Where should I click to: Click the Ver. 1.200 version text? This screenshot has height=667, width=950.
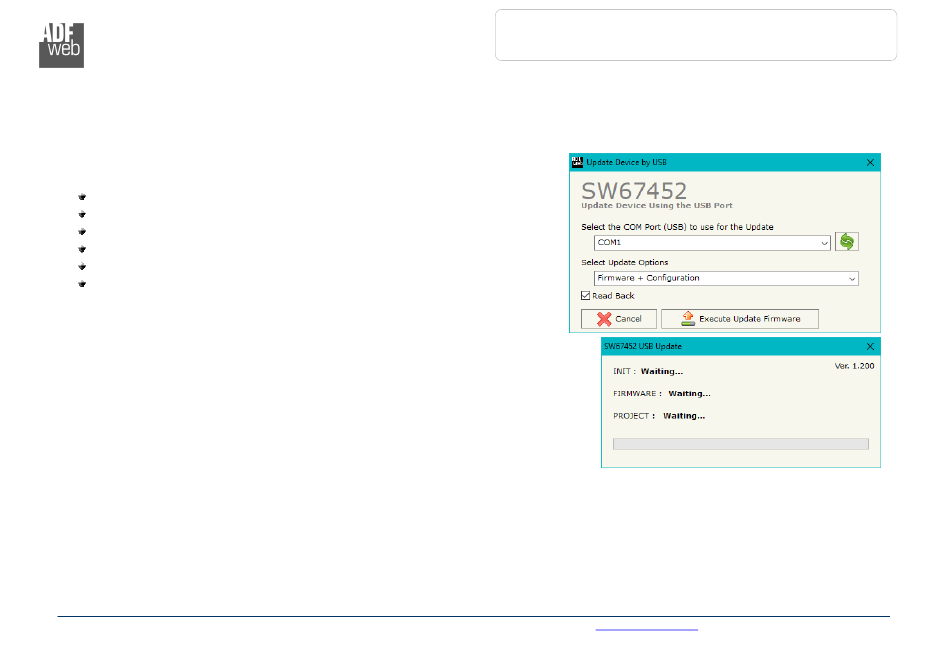pos(854,366)
